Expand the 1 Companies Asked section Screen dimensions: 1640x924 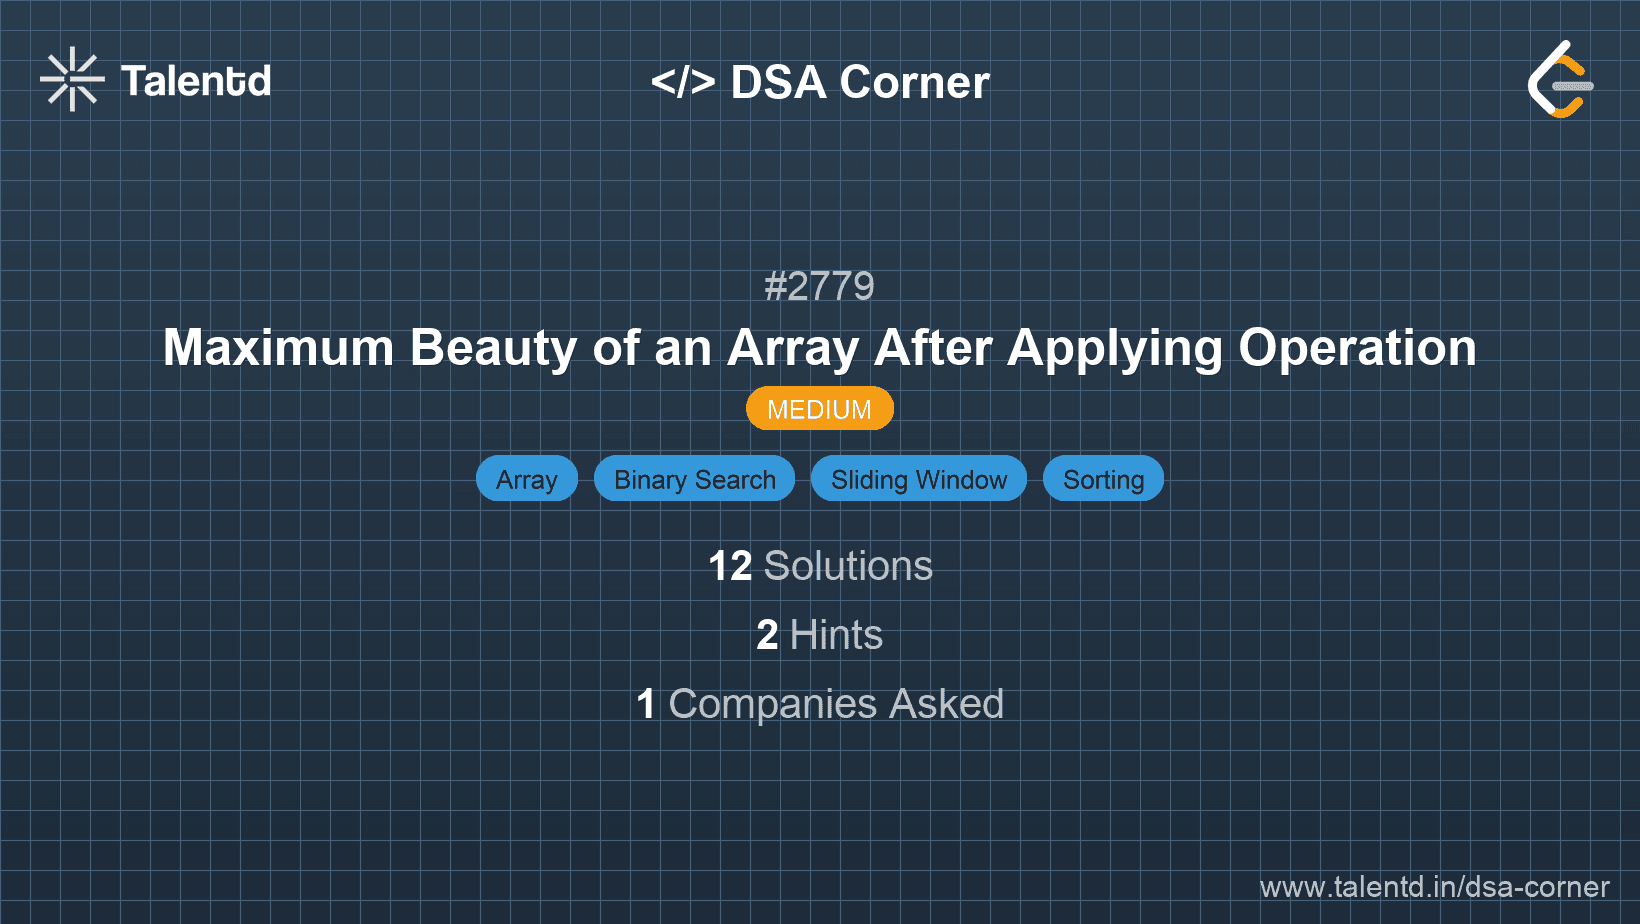tap(821, 703)
